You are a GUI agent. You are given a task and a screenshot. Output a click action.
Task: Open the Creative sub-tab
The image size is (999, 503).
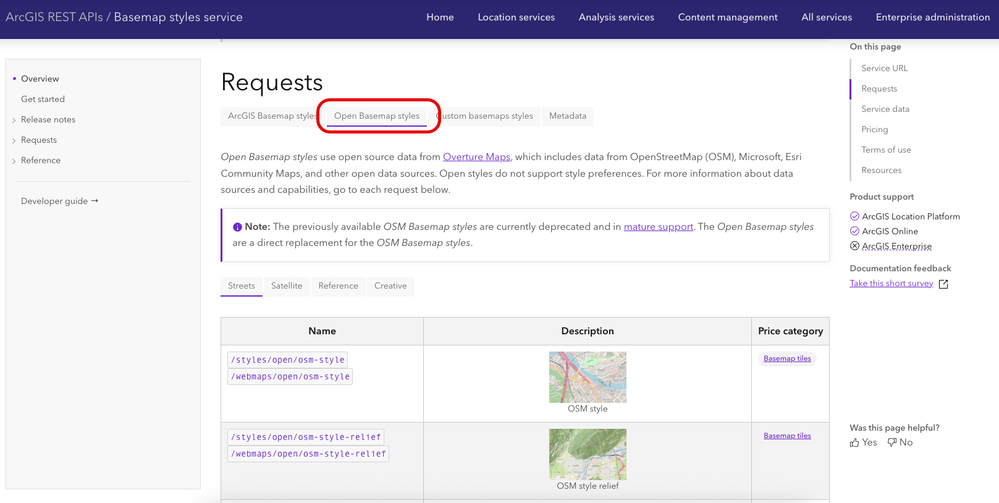391,286
